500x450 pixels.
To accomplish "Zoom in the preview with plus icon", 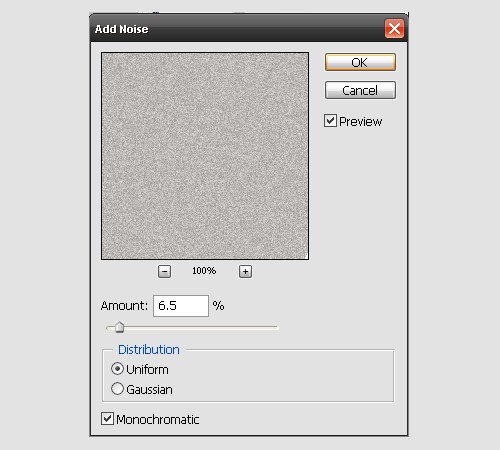I will pyautogui.click(x=245, y=271).
